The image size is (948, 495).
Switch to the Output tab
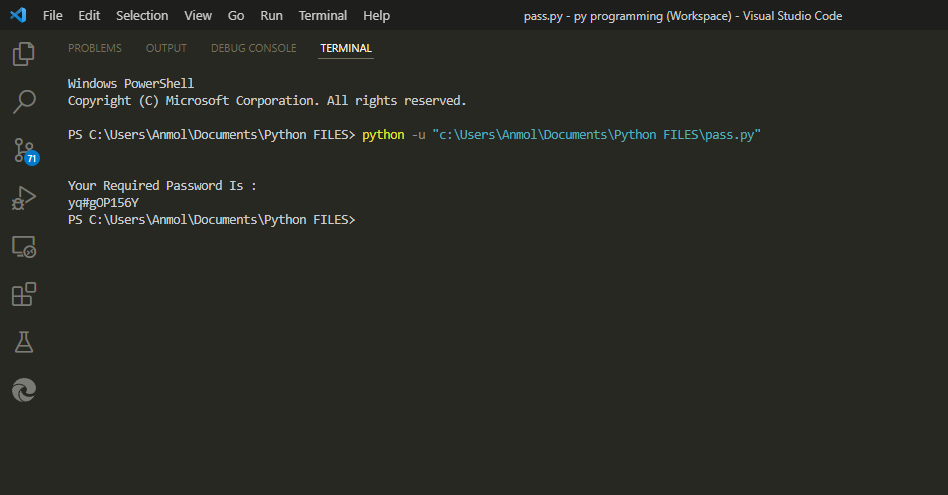166,48
